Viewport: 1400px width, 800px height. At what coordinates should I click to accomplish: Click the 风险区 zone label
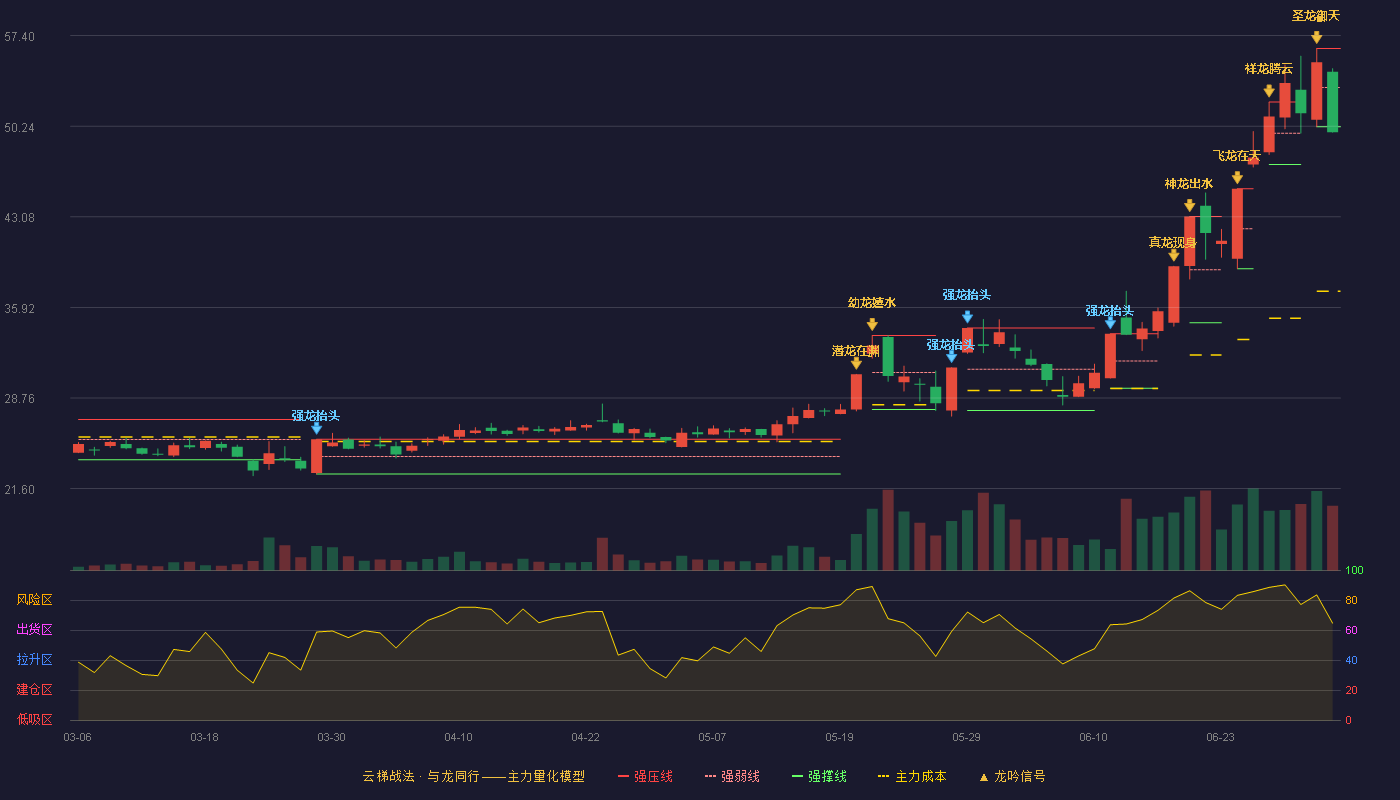34,600
